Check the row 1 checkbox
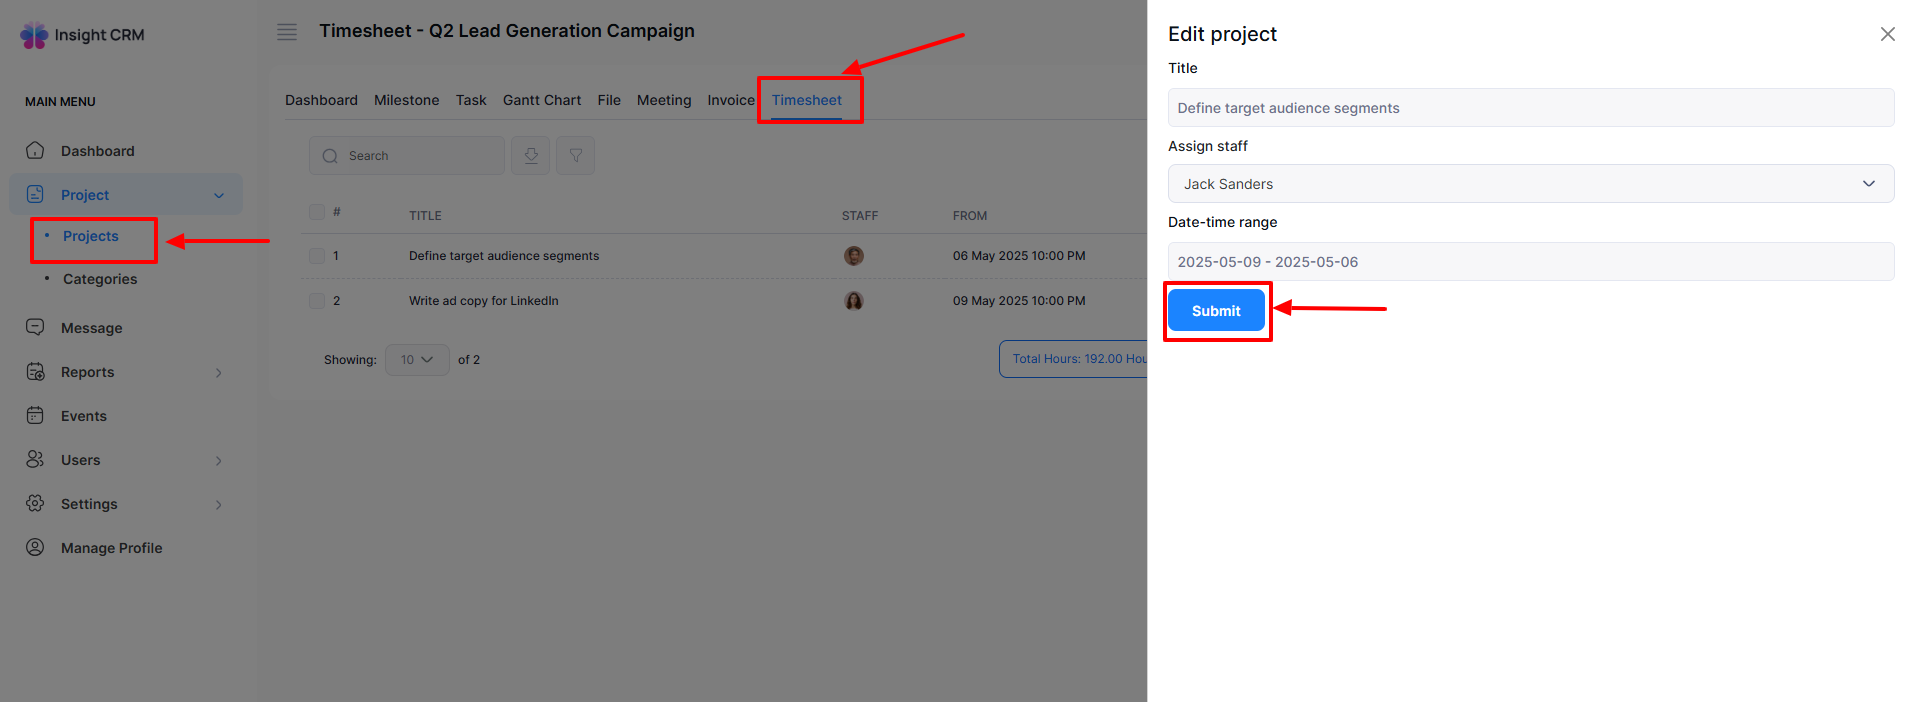The width and height of the screenshot is (1912, 702). [317, 256]
